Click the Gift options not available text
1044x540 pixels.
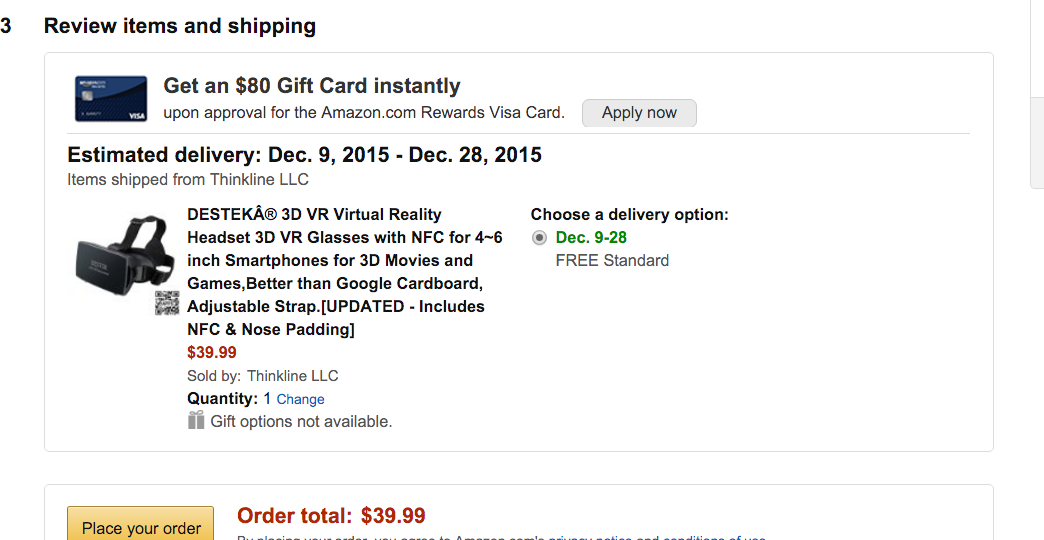pyautogui.click(x=301, y=422)
